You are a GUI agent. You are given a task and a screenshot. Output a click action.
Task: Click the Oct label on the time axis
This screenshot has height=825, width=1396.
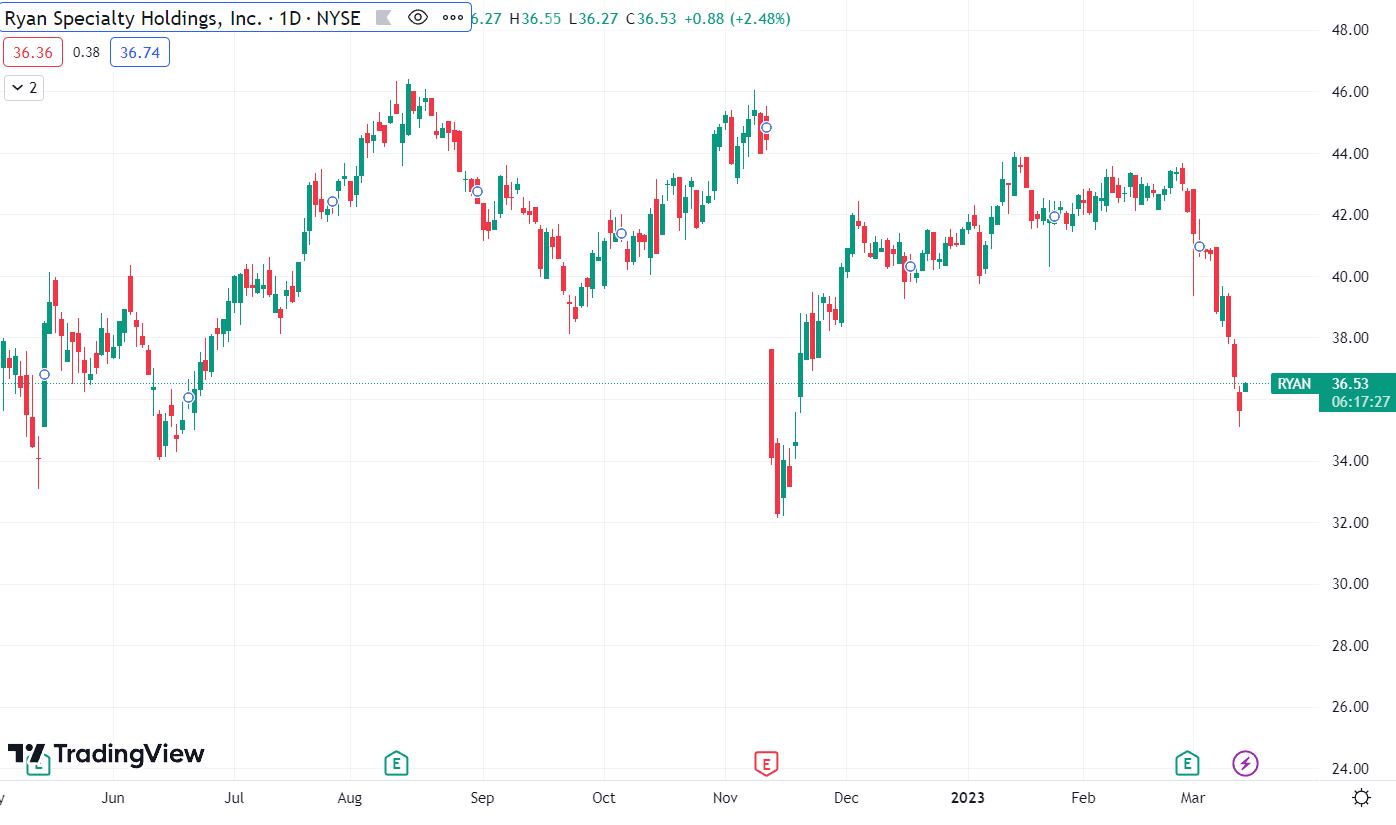603,798
